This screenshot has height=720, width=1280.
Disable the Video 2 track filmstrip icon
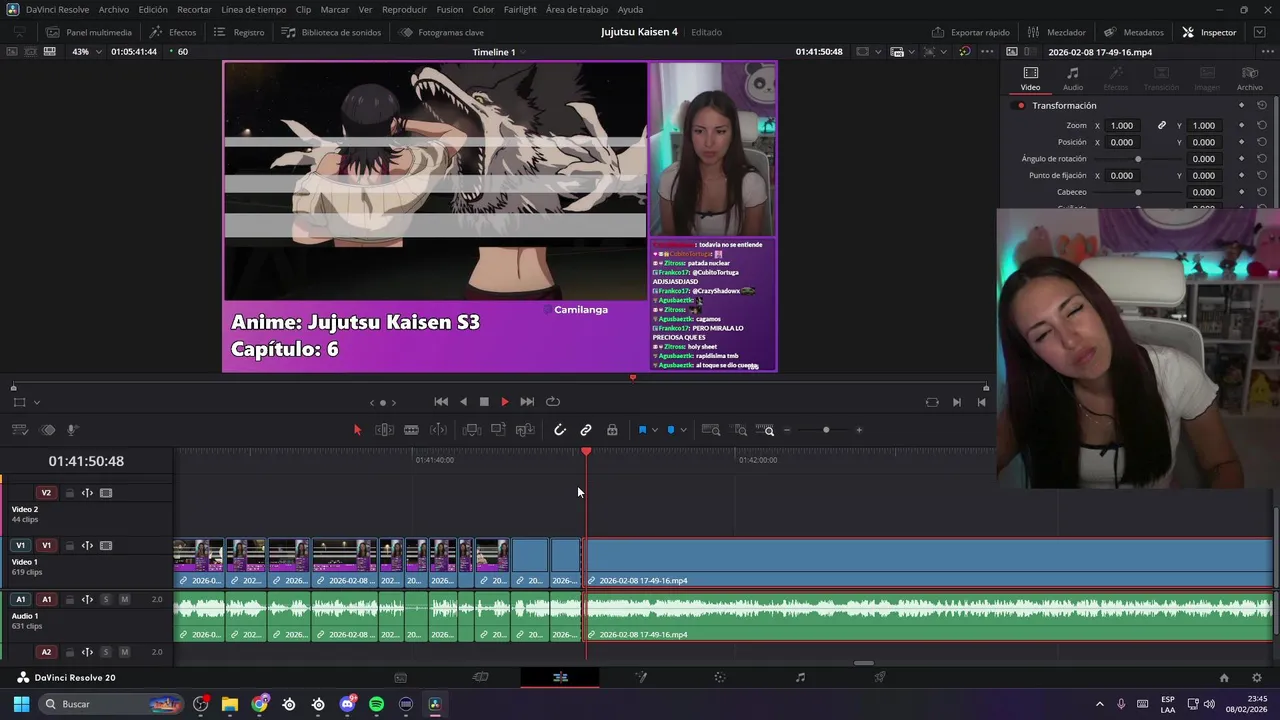[106, 493]
